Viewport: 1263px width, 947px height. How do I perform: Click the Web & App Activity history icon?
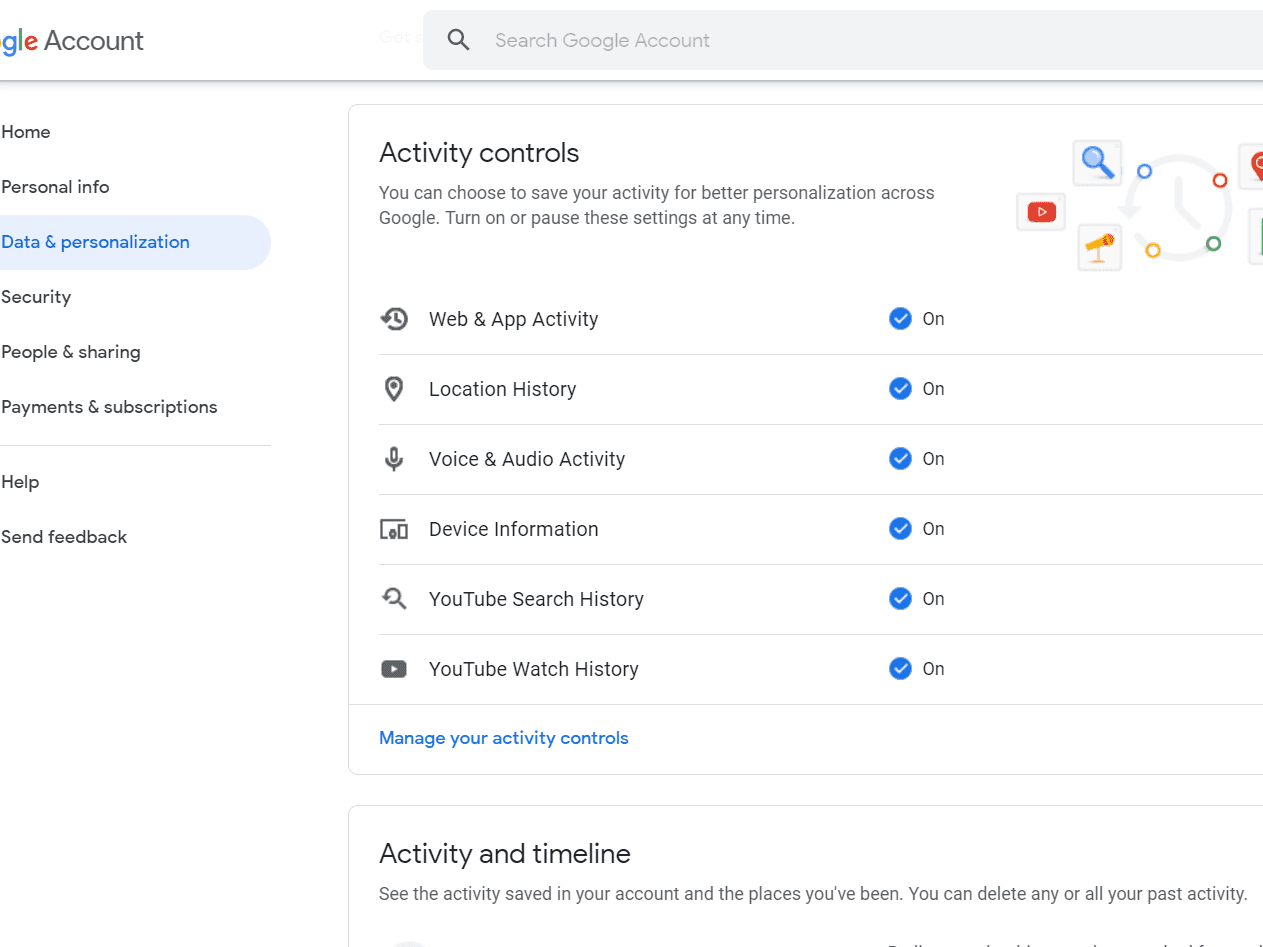tap(394, 319)
